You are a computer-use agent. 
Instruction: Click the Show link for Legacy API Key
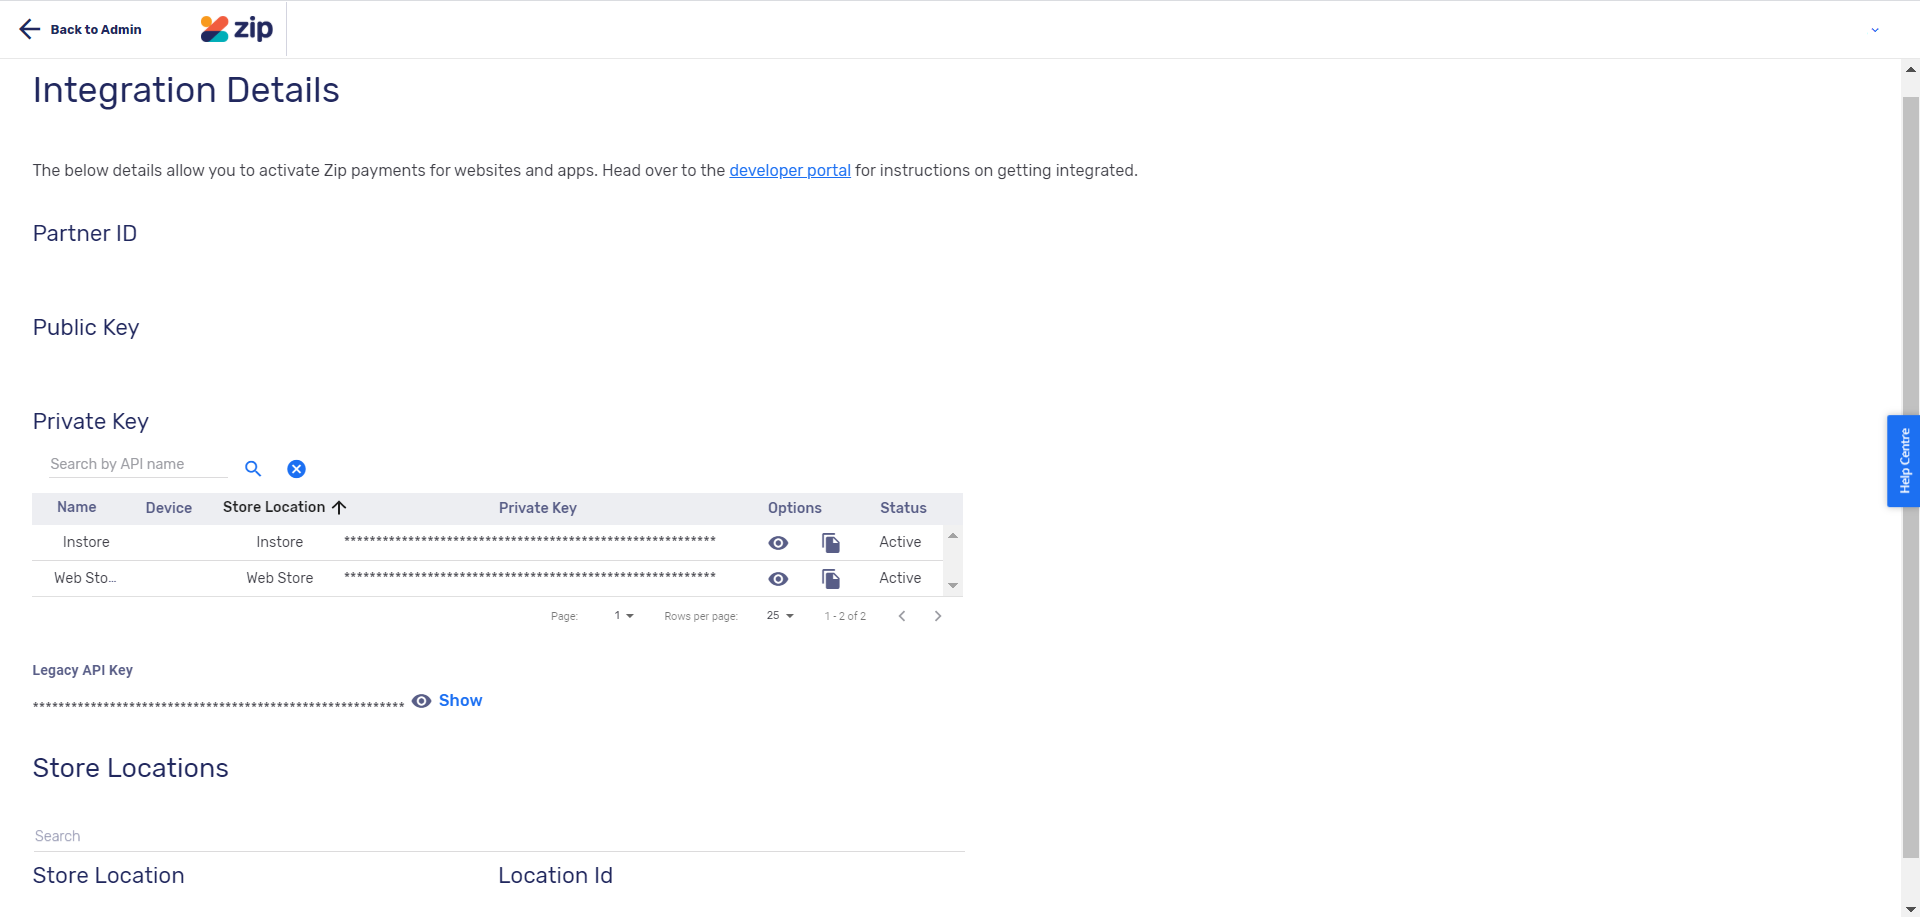click(460, 700)
